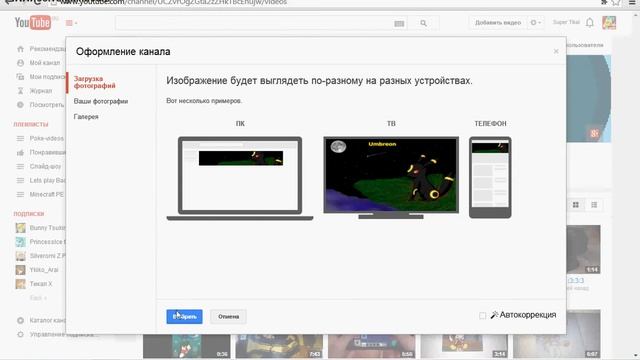Click the ТЕЛЕФОН preview image
The height and width of the screenshot is (360, 640).
pos(490,177)
